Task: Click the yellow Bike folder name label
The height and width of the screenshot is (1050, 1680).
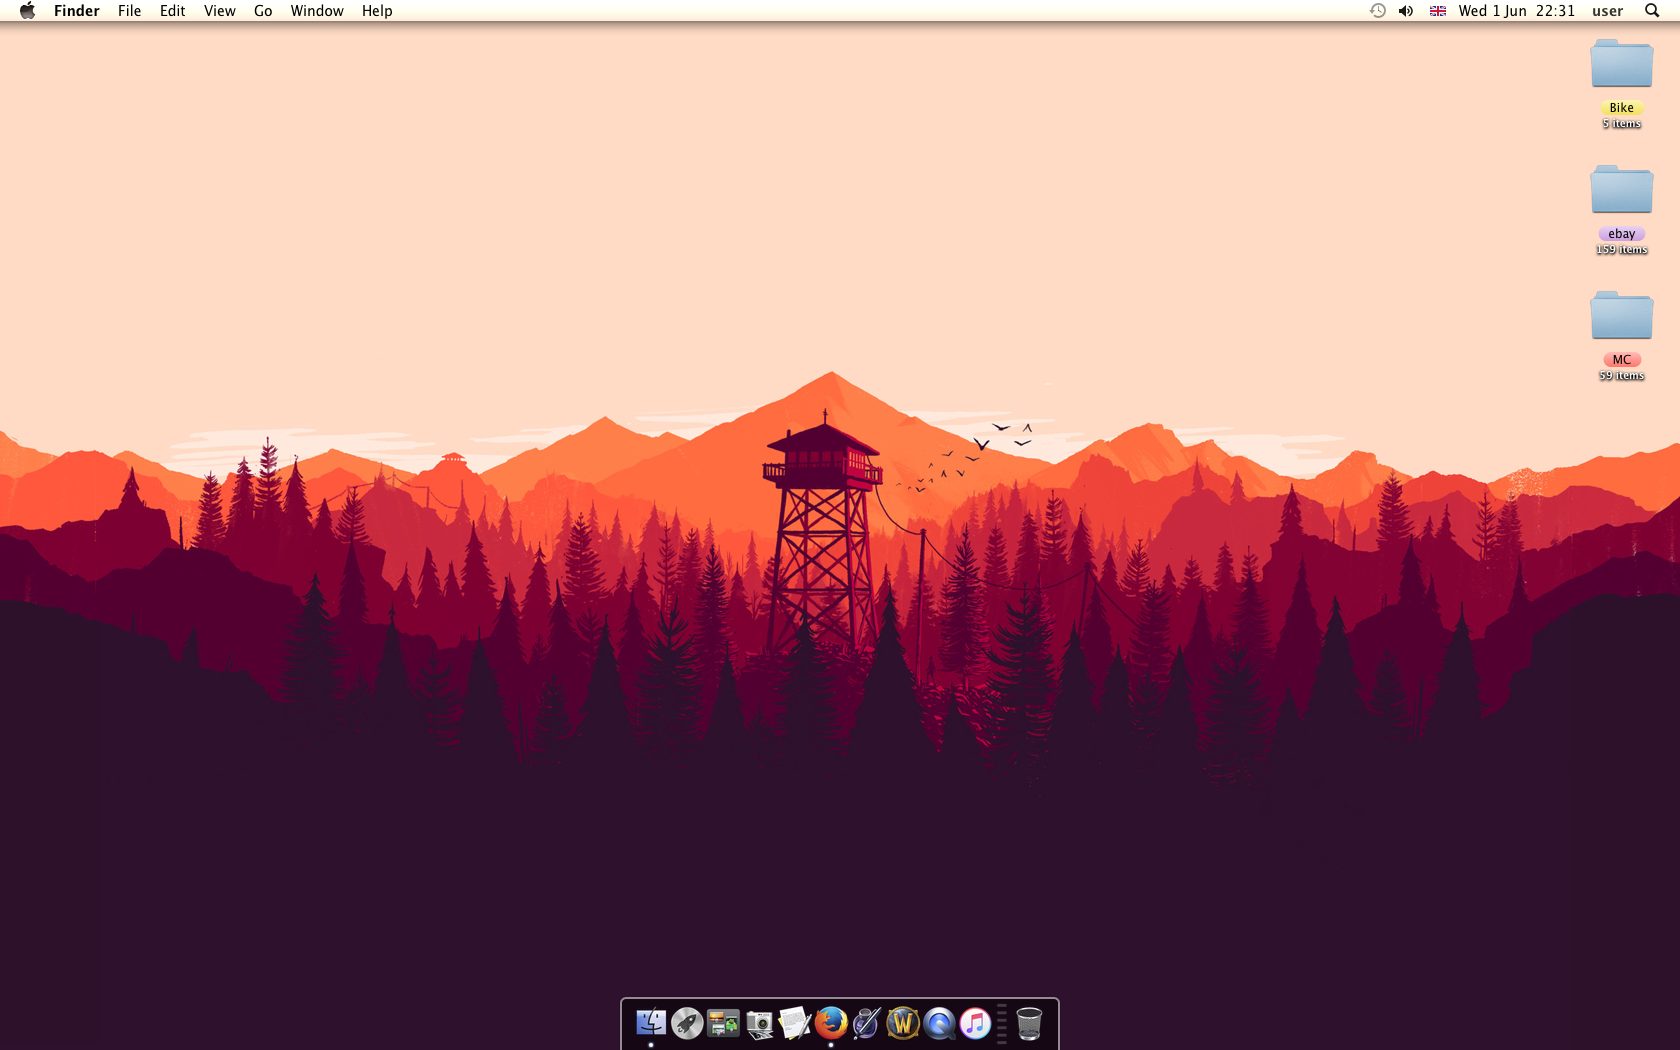Action: point(1621,108)
